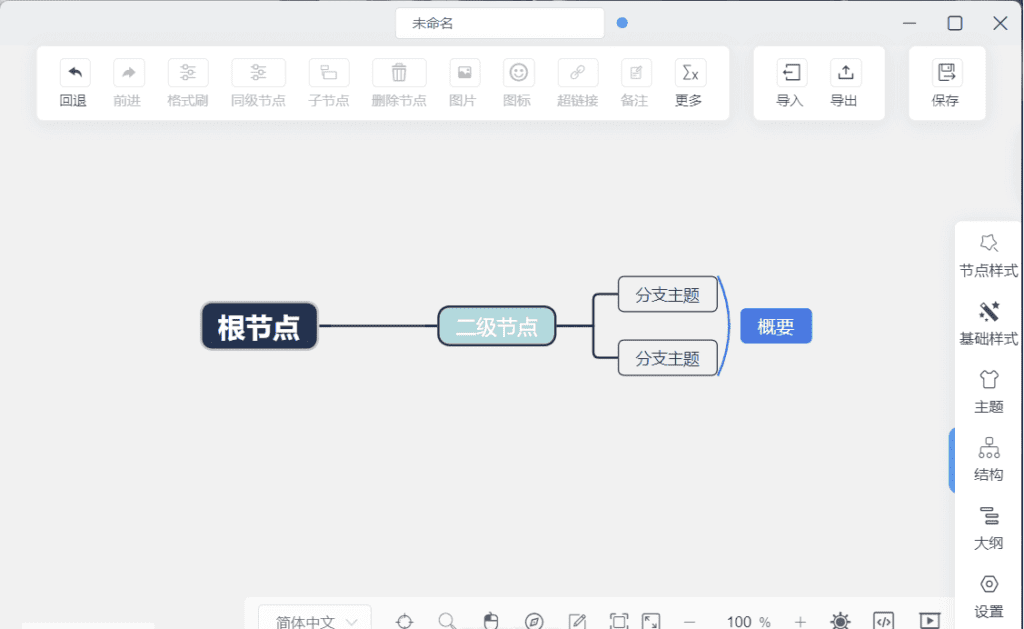1024x629 pixels.
Task: Select the 根节点 root node
Action: pos(259,326)
